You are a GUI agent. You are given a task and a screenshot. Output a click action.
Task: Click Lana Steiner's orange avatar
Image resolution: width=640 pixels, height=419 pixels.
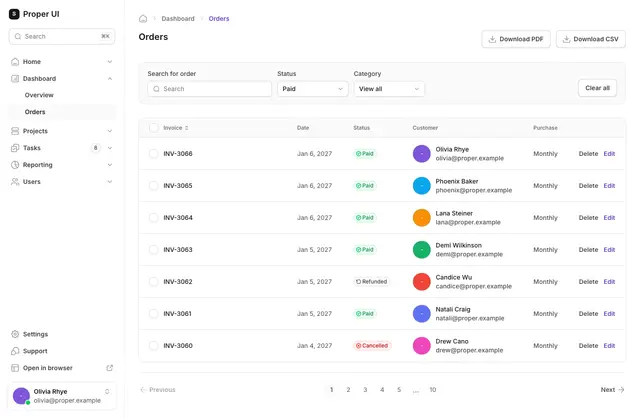[422, 217]
